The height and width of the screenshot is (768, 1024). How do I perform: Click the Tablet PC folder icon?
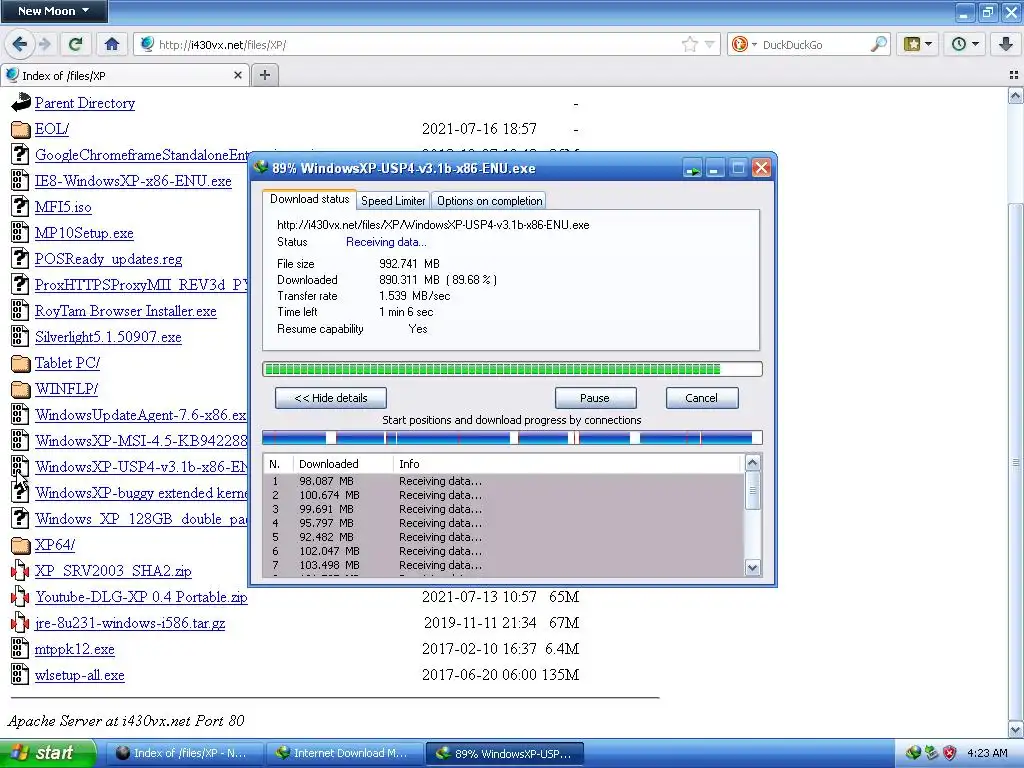(x=20, y=363)
